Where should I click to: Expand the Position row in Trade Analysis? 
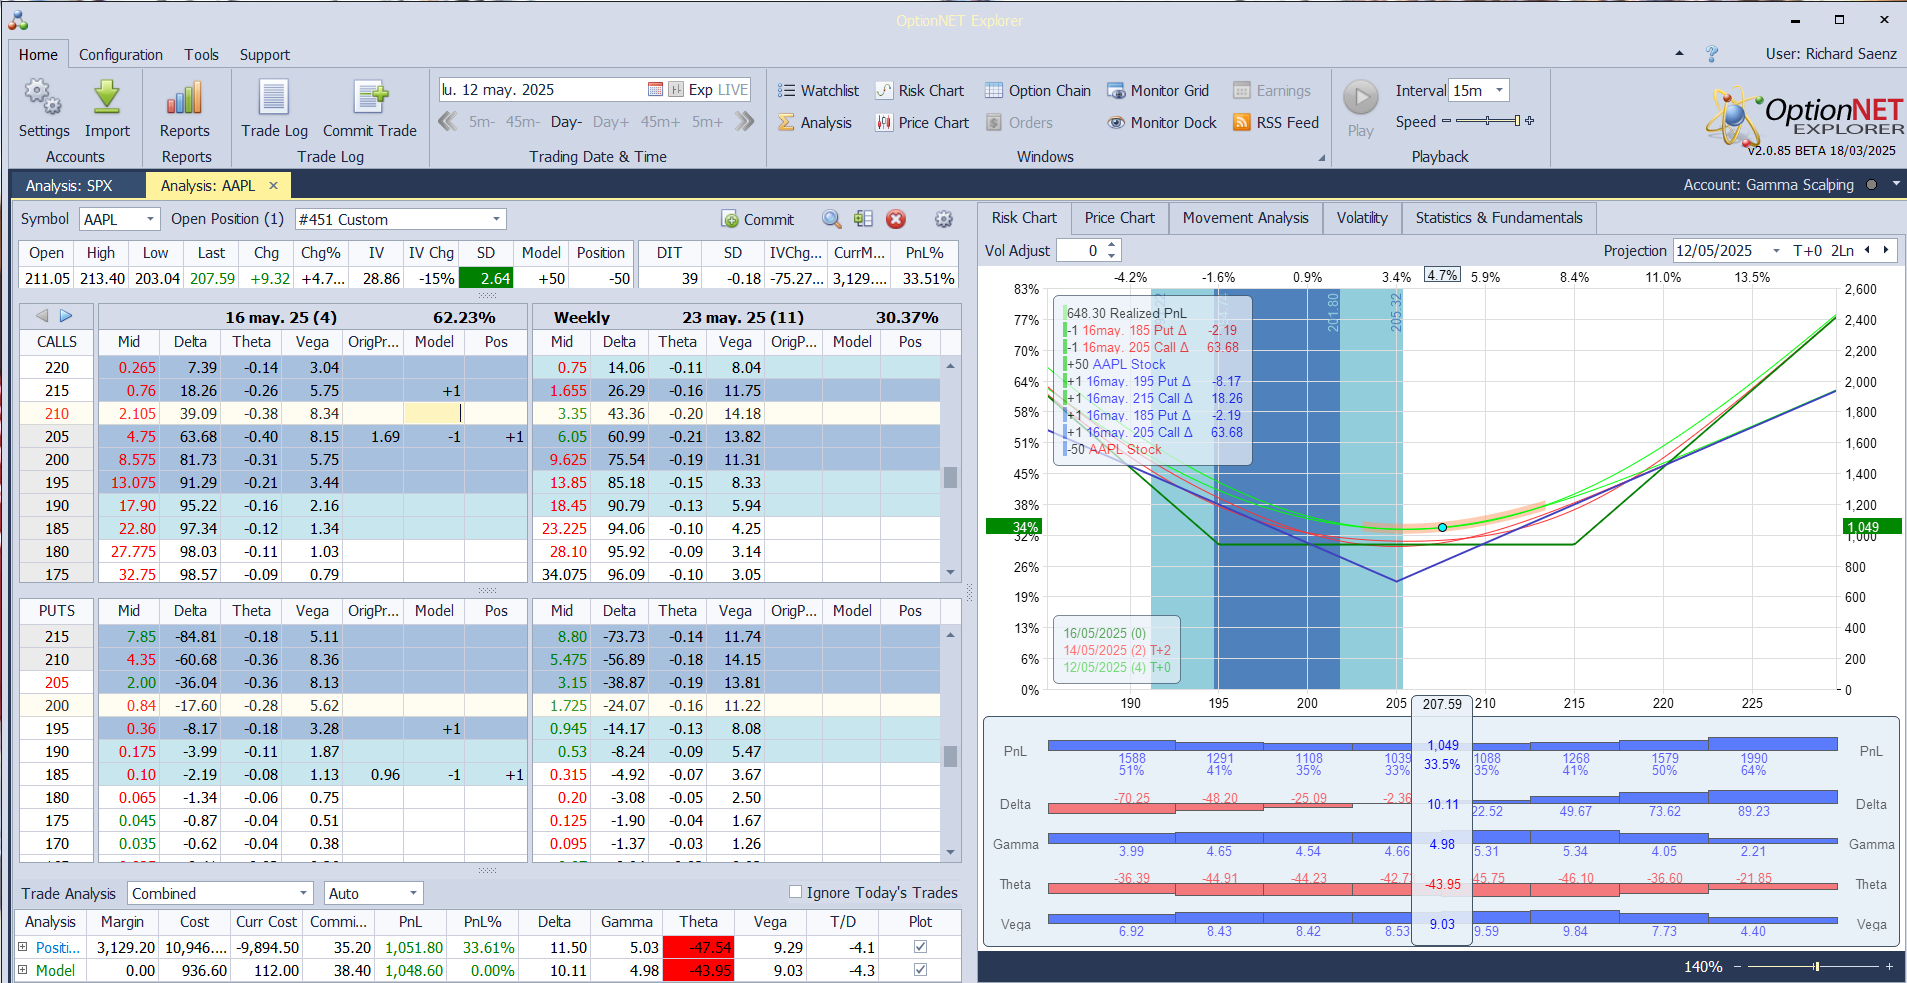tap(22, 946)
